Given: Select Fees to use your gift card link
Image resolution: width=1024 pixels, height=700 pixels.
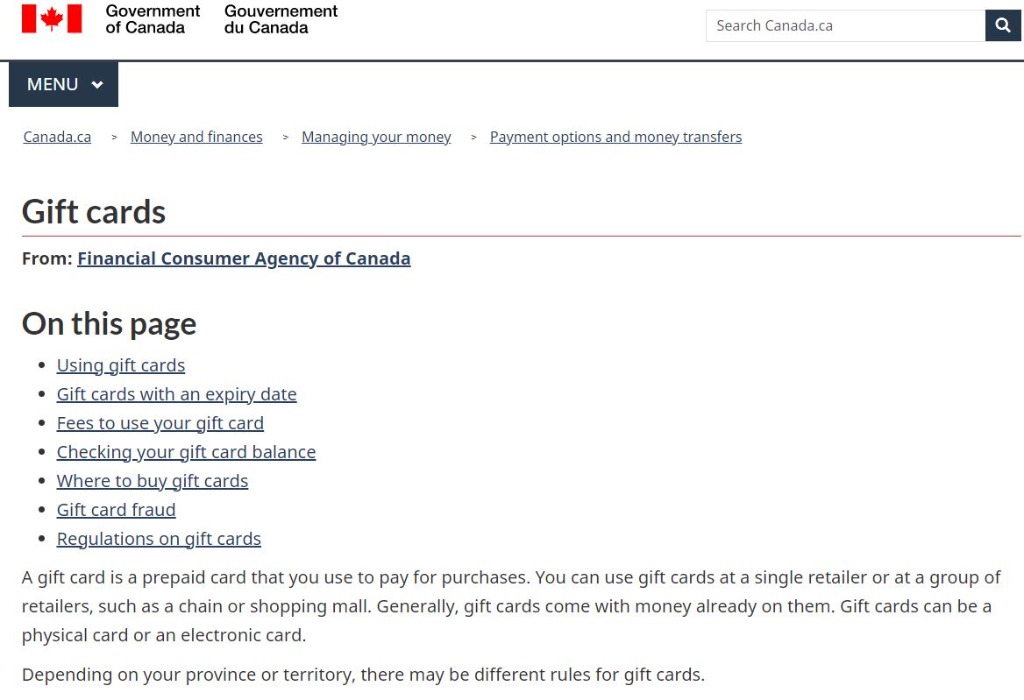Looking at the screenshot, I should pyautogui.click(x=160, y=423).
